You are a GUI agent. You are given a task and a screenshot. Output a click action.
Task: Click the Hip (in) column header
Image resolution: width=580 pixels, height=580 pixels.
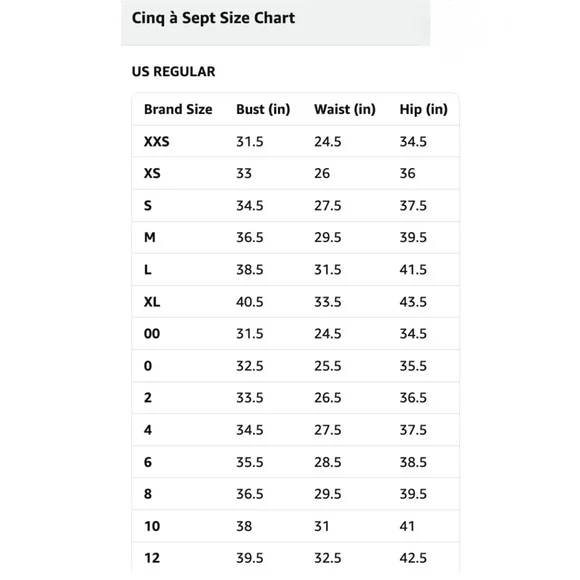[424, 109]
